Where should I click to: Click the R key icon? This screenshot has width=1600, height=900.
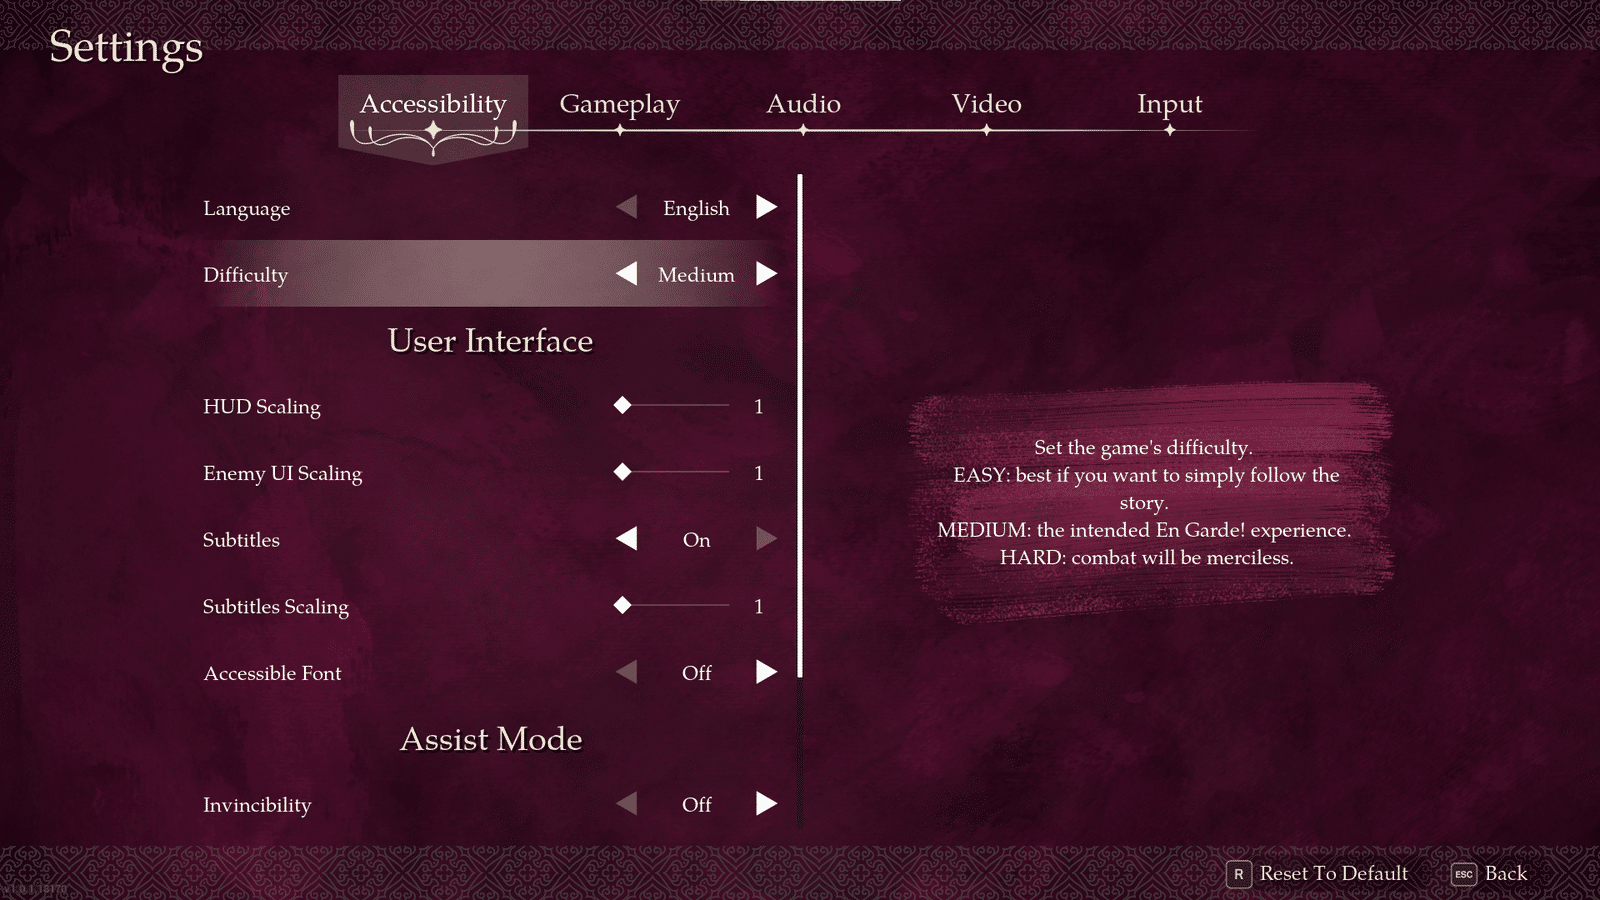(x=1239, y=874)
